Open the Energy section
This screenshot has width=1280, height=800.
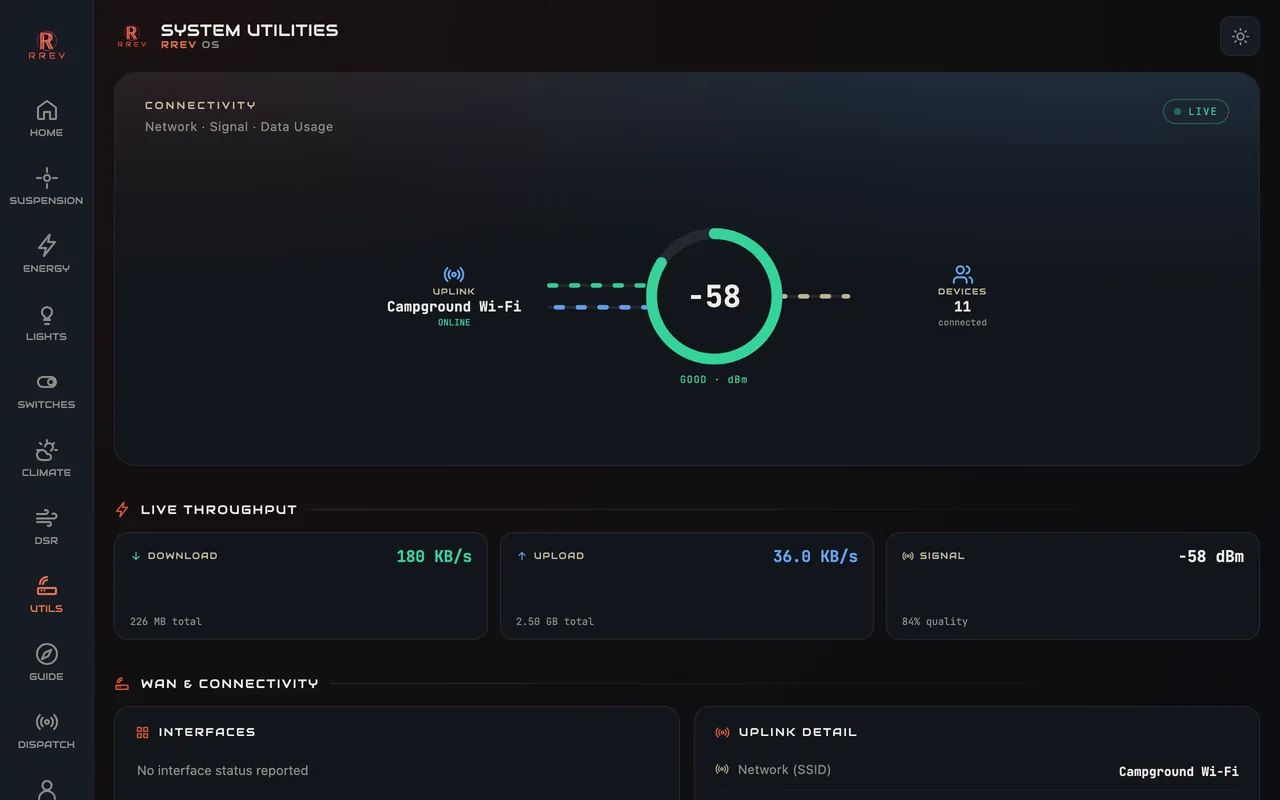pos(46,254)
